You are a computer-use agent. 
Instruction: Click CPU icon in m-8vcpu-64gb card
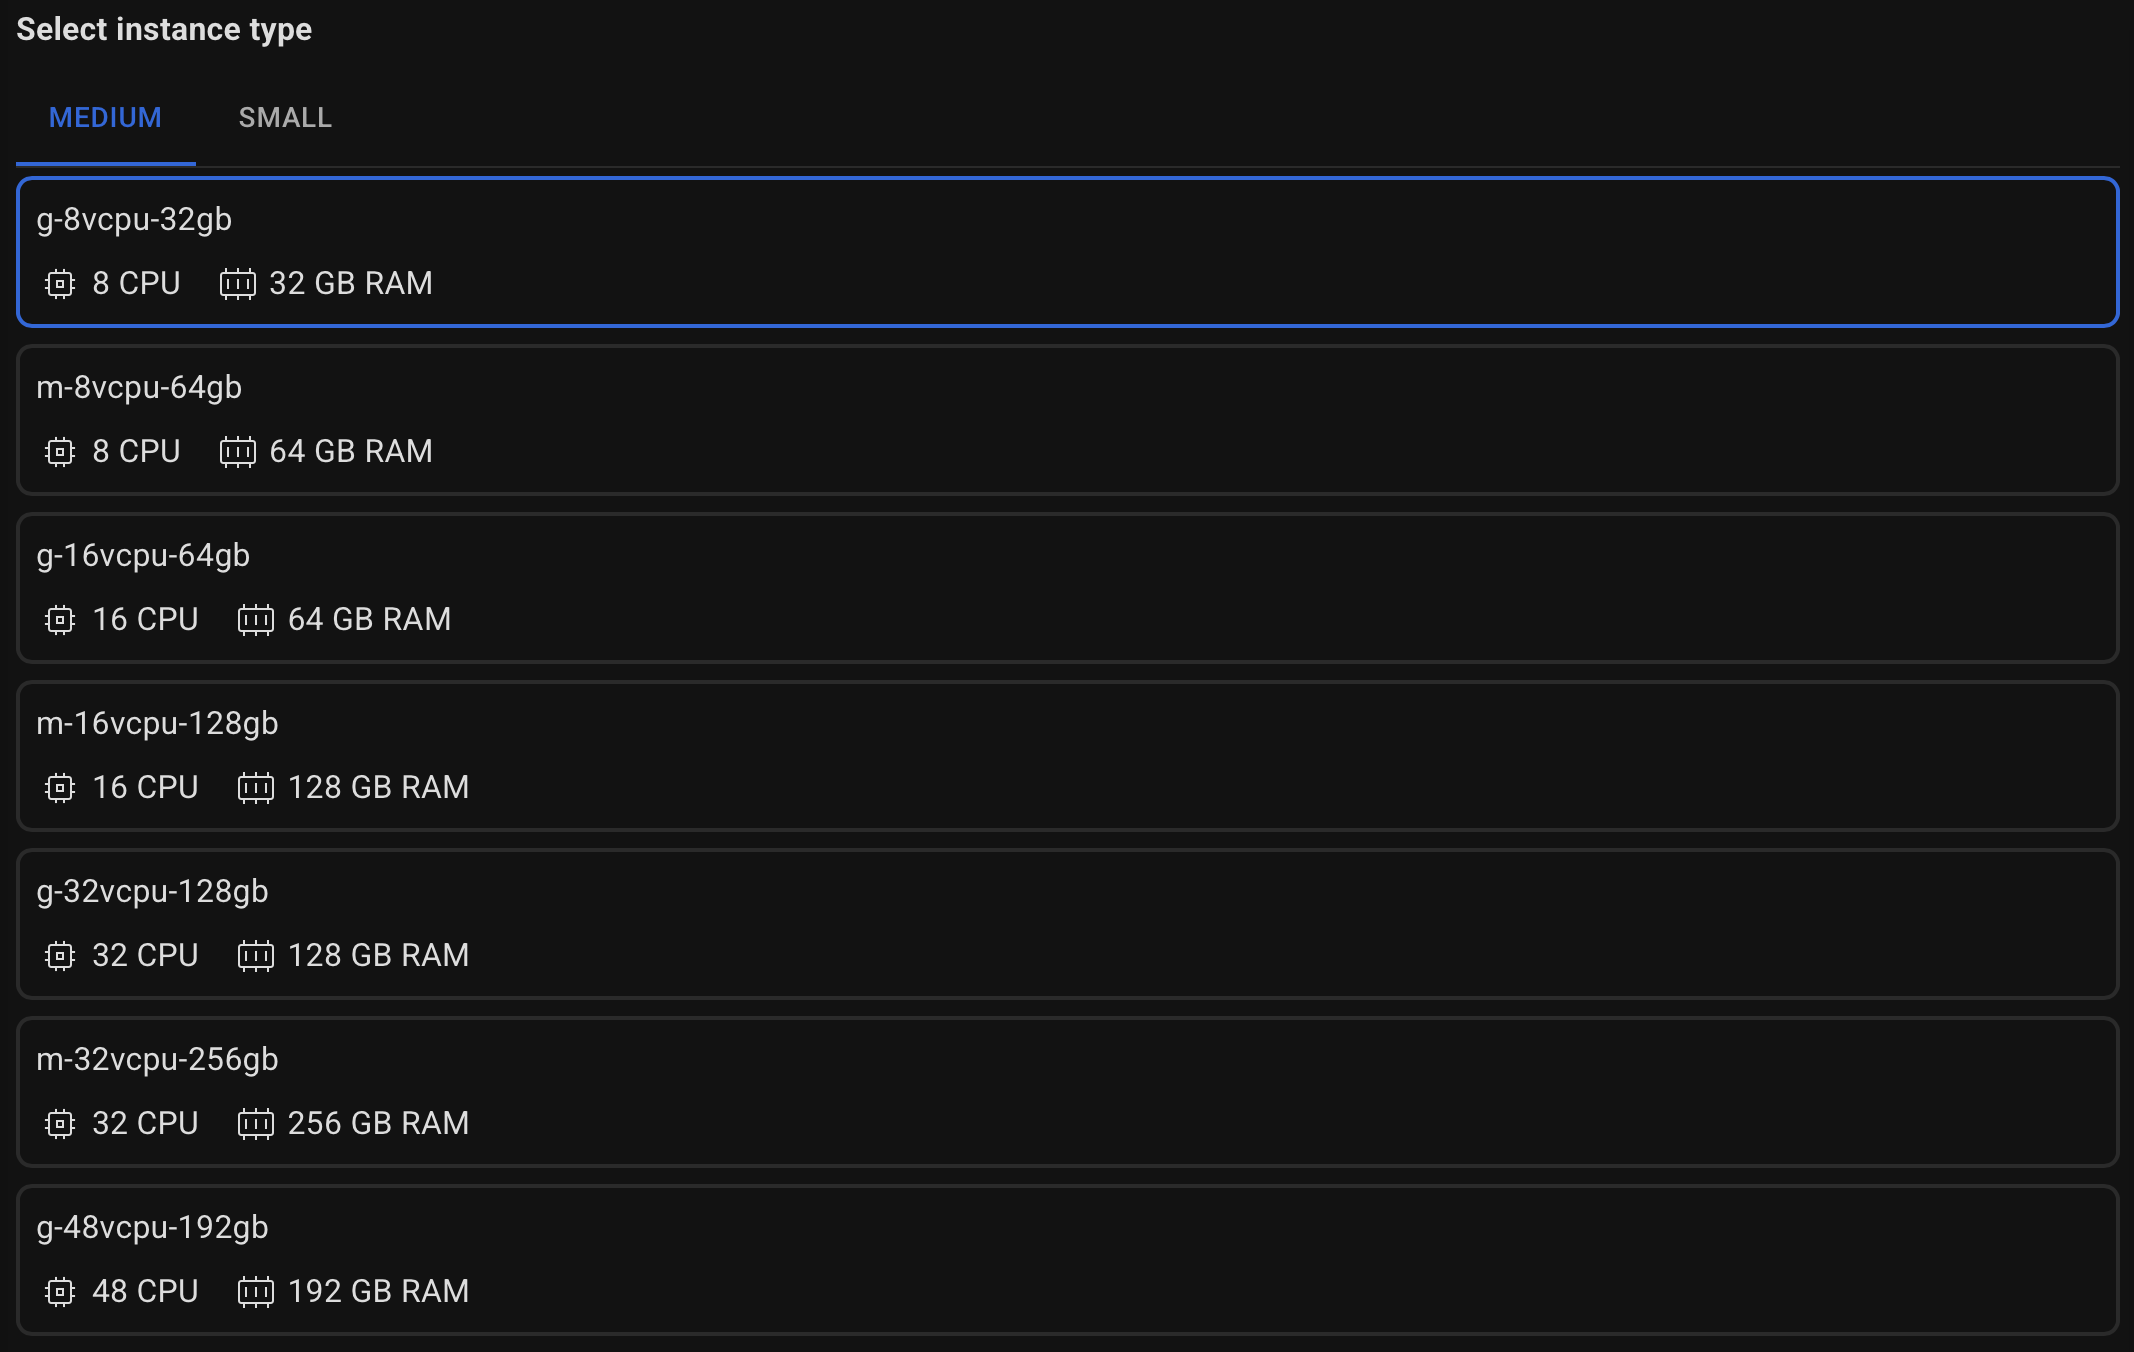tap(60, 452)
